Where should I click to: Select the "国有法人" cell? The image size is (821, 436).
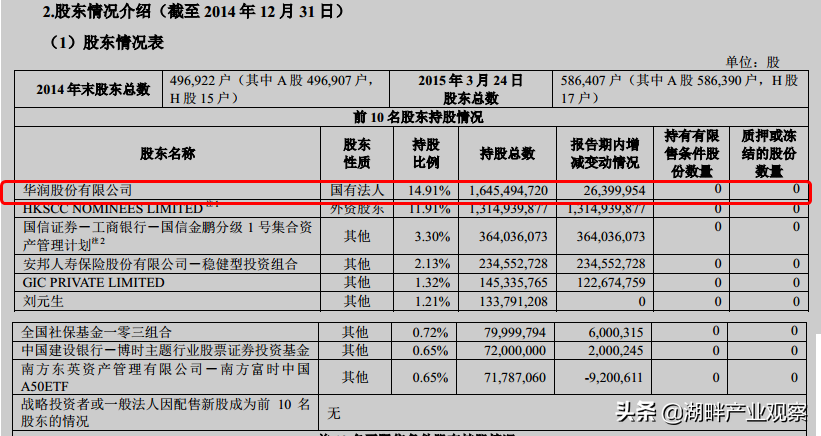pos(357,190)
